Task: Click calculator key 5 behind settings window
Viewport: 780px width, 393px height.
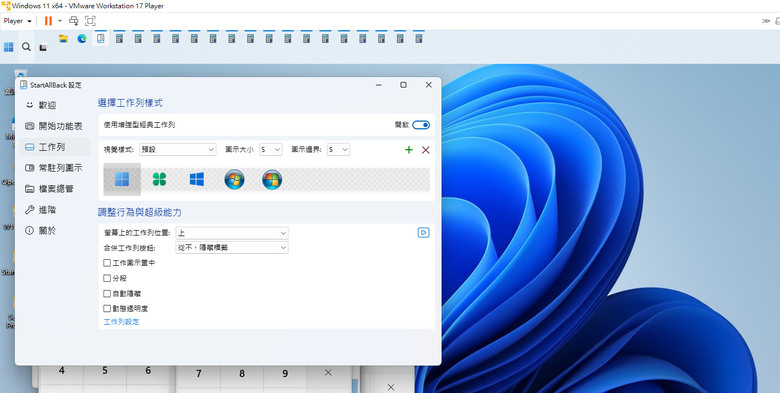Action: (x=105, y=371)
